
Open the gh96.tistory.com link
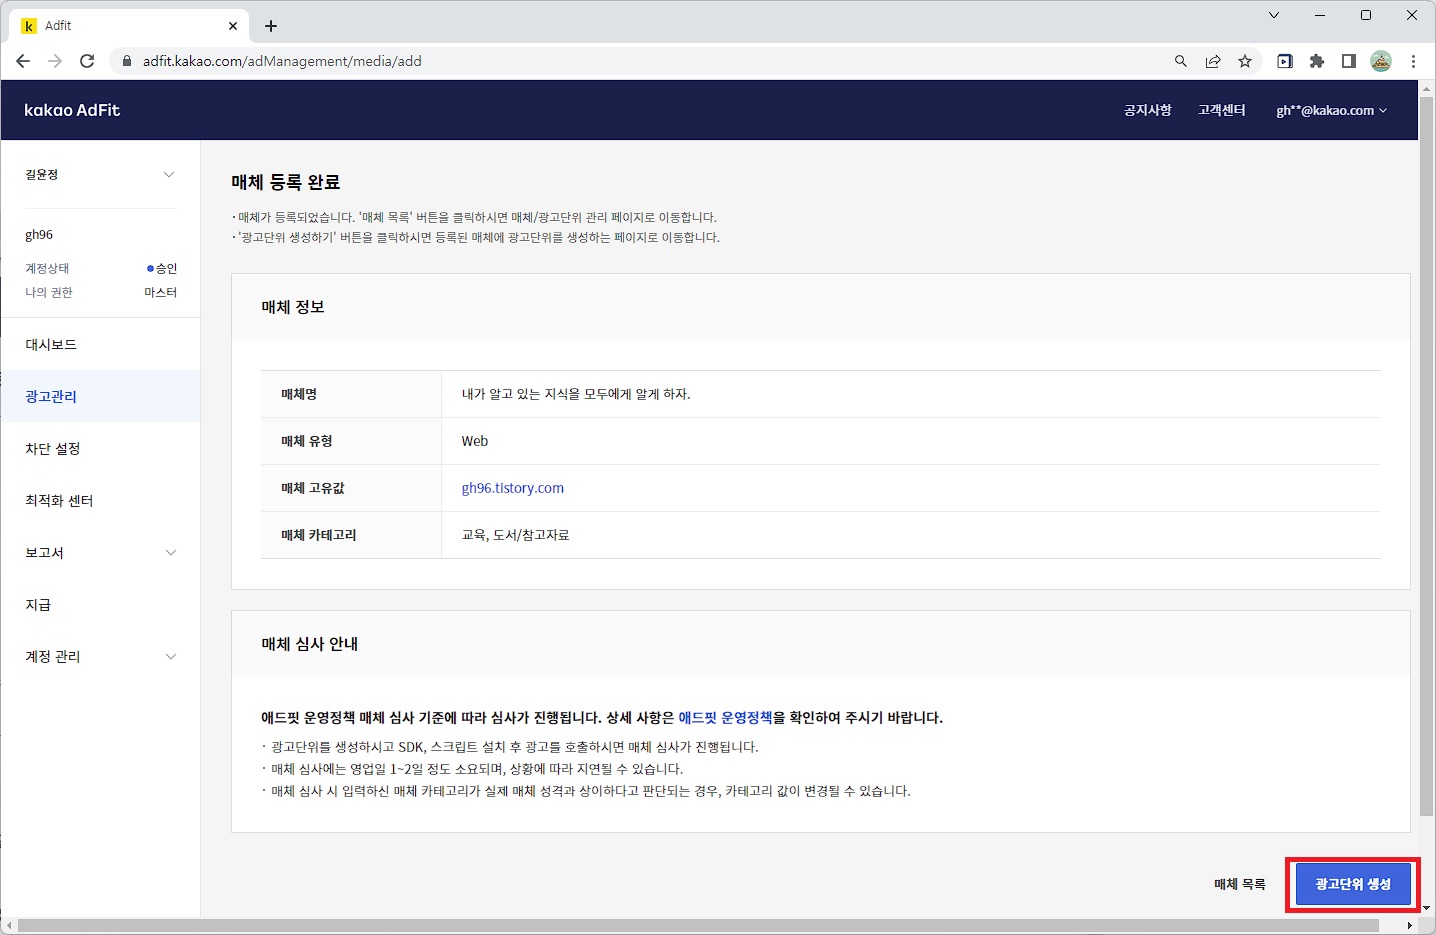[512, 488]
